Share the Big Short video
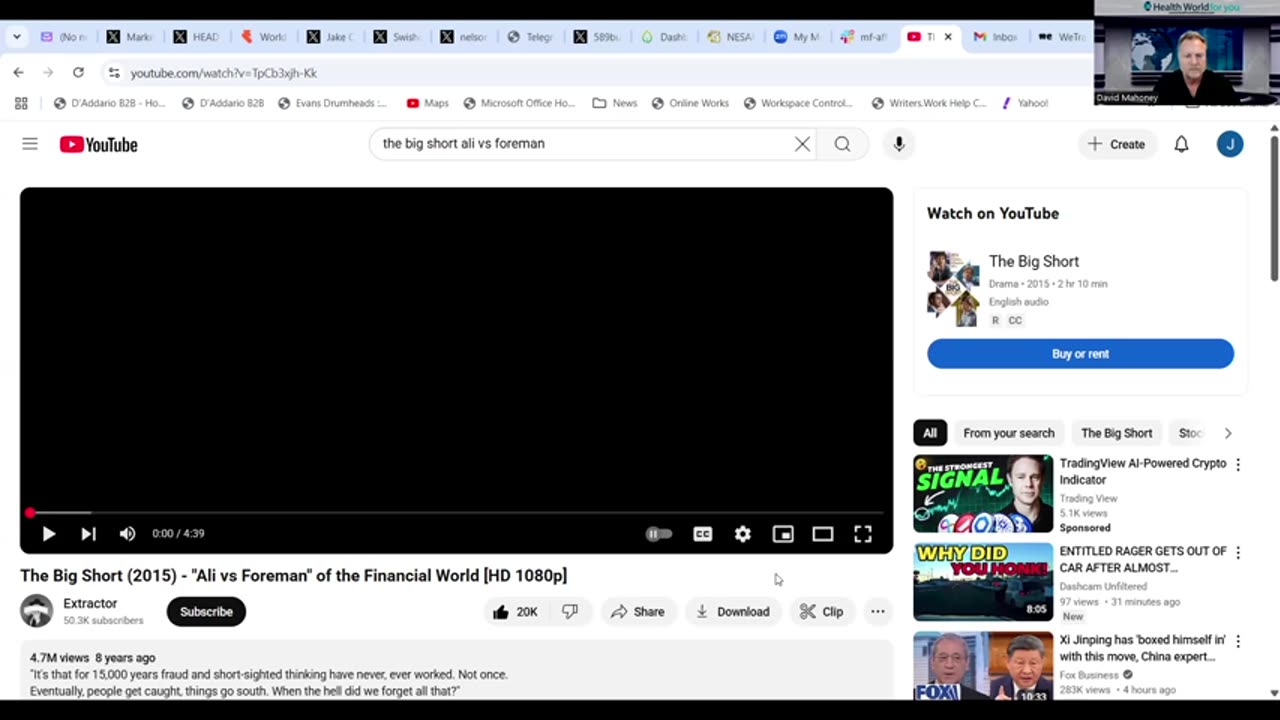The image size is (1280, 720). tap(637, 612)
